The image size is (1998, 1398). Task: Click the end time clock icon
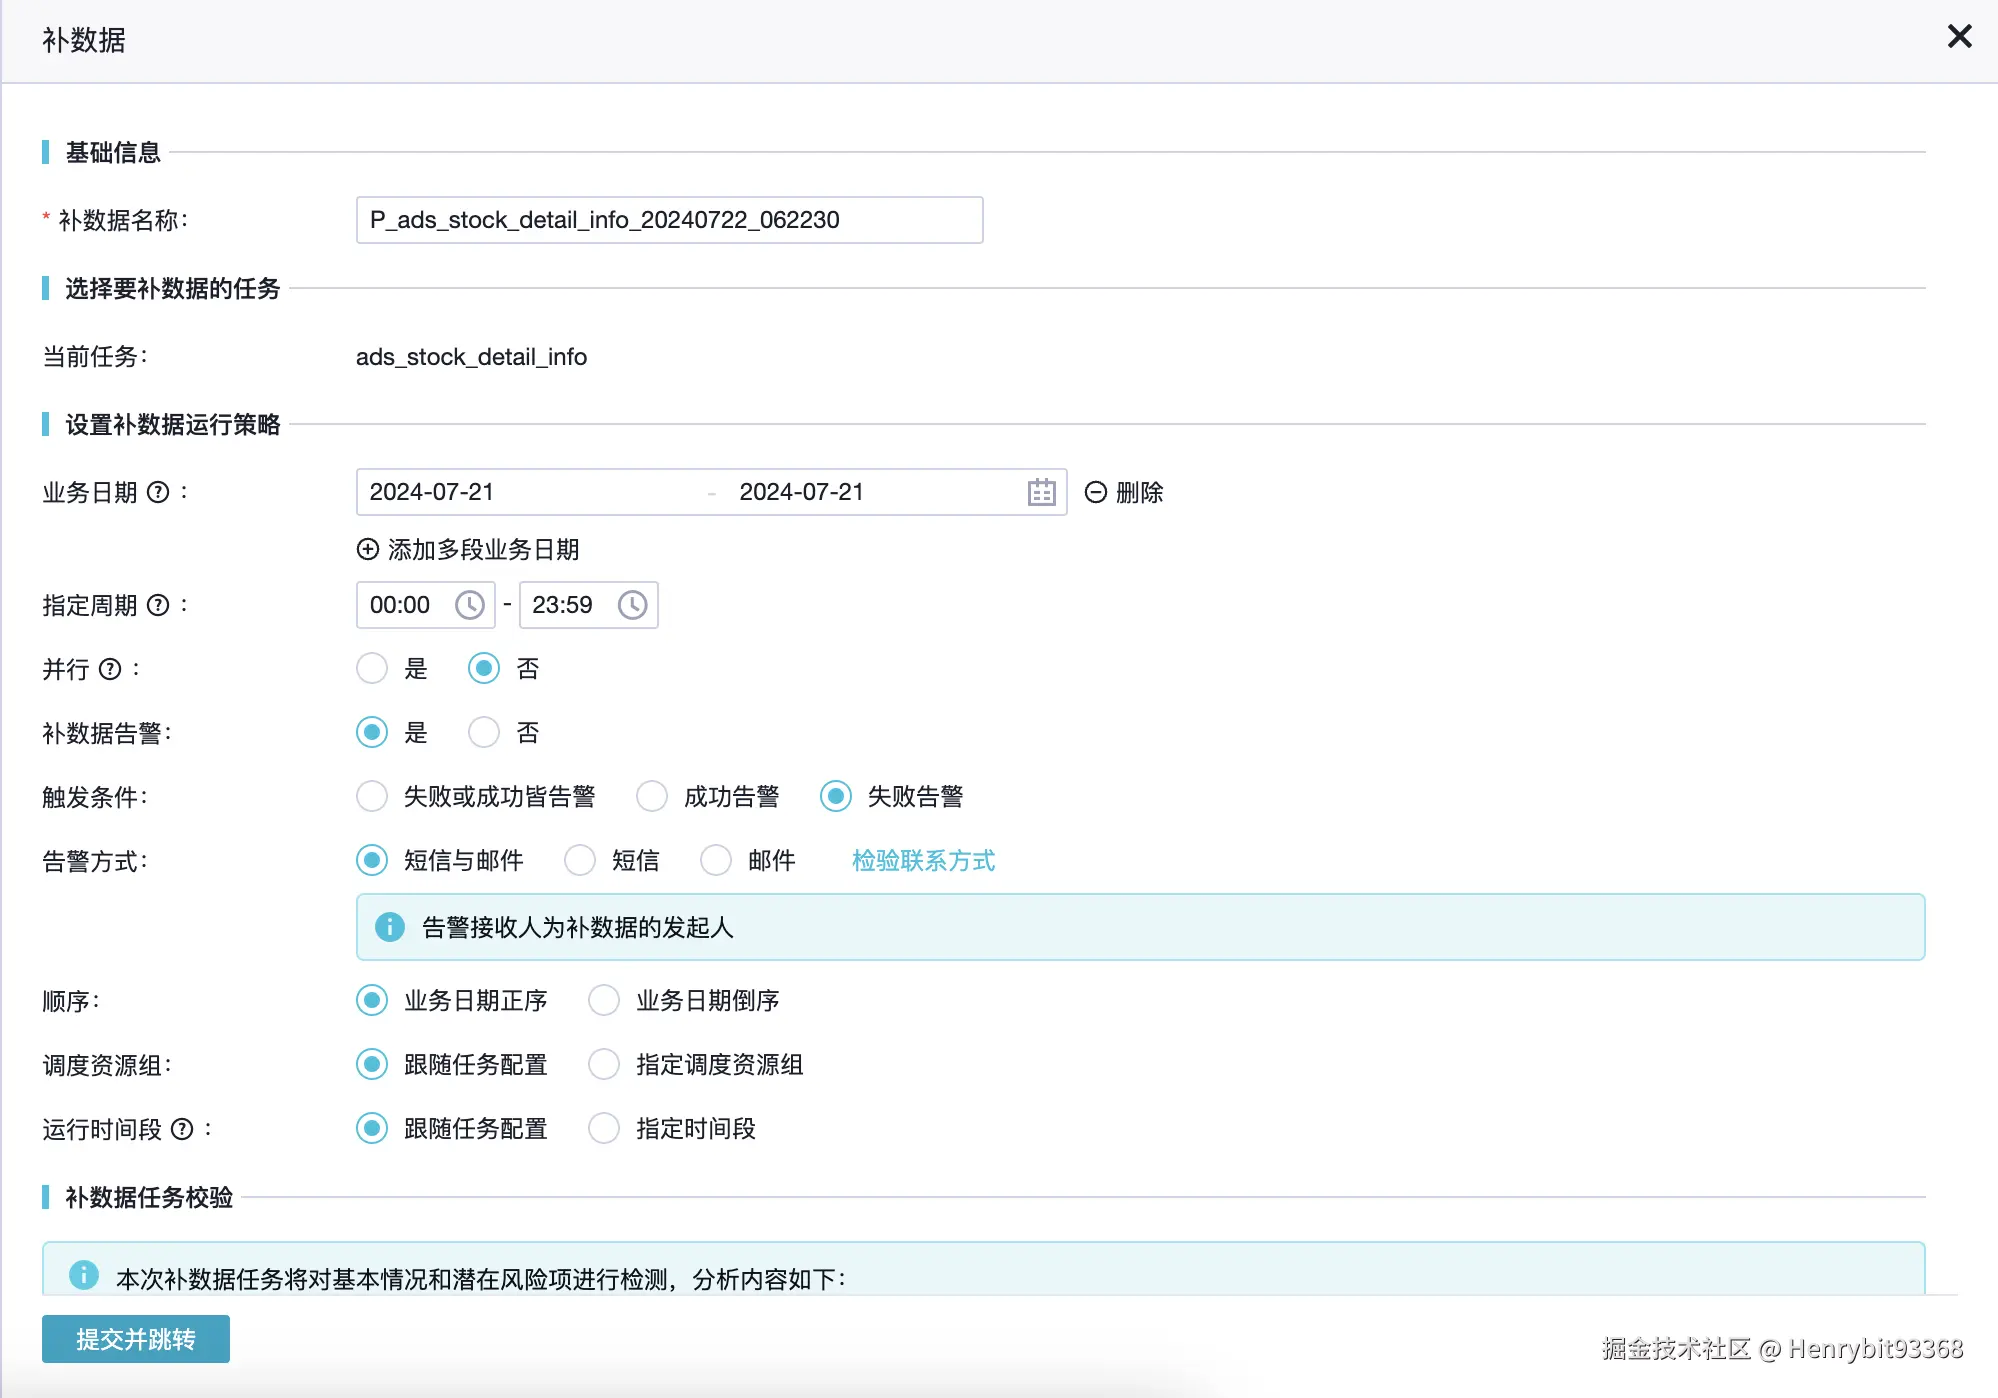pos(632,605)
